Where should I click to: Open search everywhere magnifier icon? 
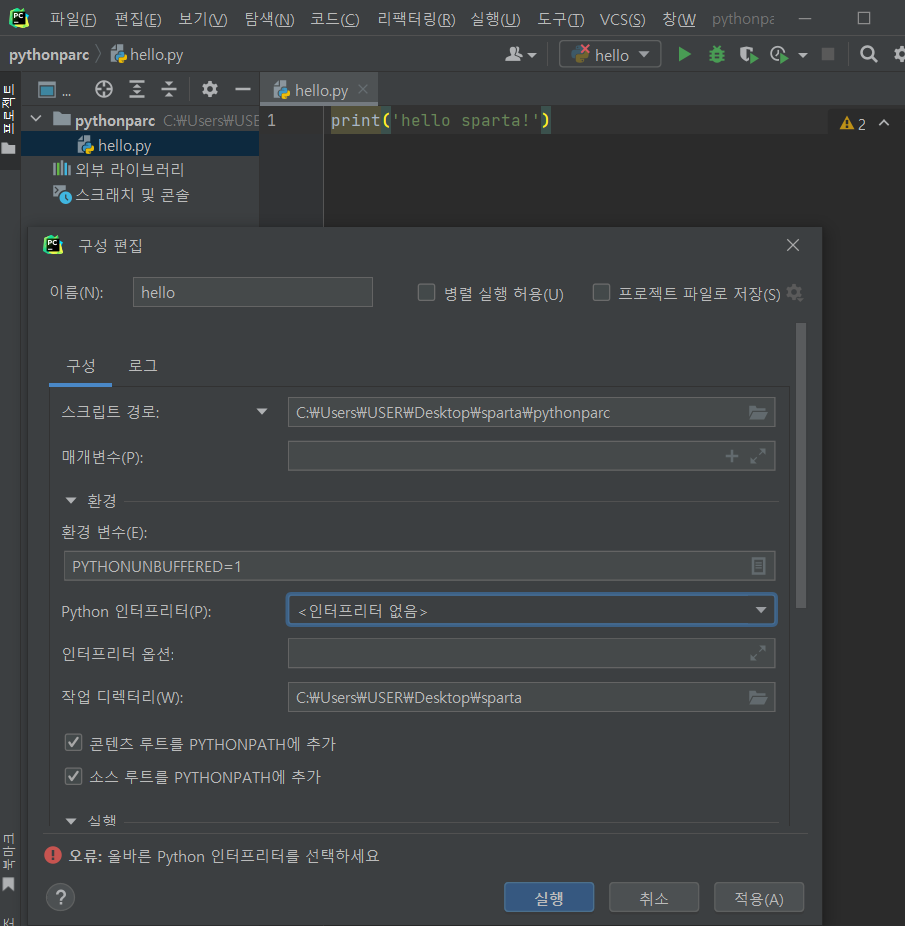pos(868,55)
